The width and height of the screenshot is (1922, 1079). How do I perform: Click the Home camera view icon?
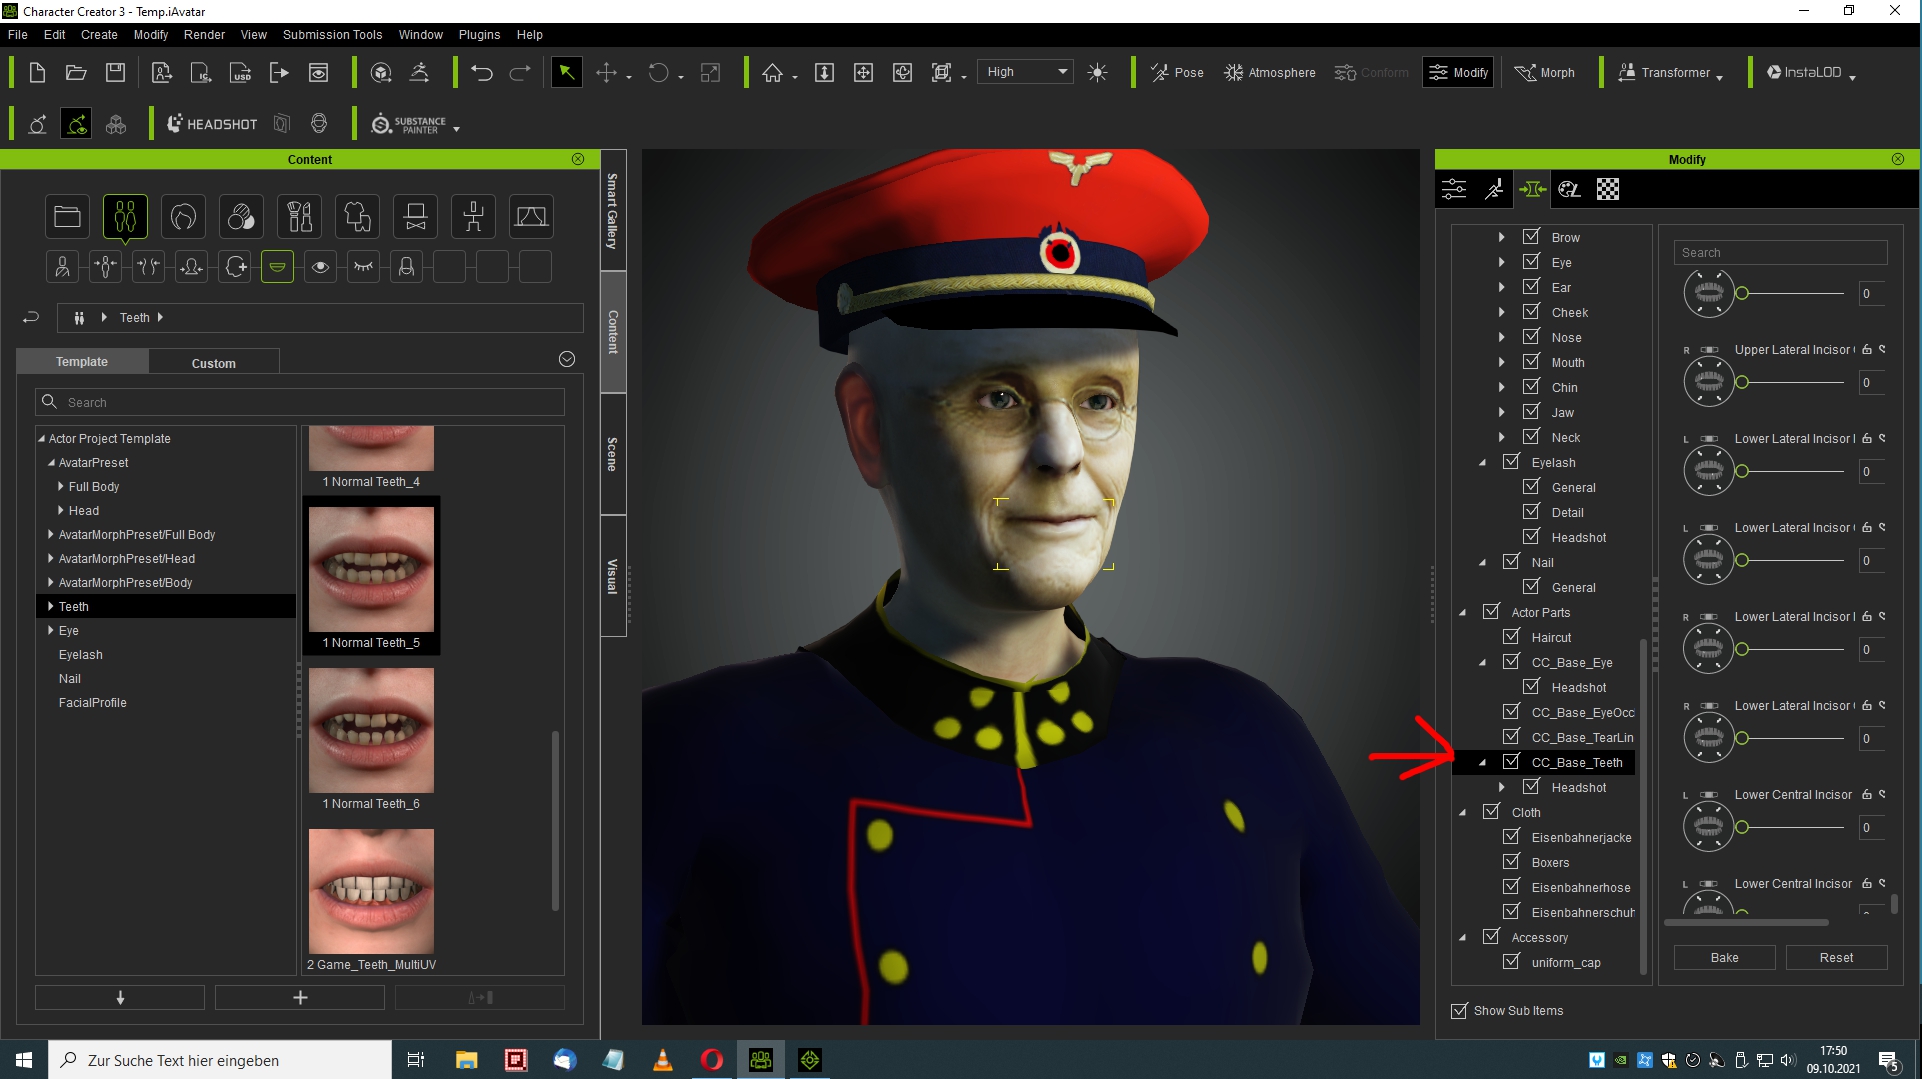click(772, 72)
